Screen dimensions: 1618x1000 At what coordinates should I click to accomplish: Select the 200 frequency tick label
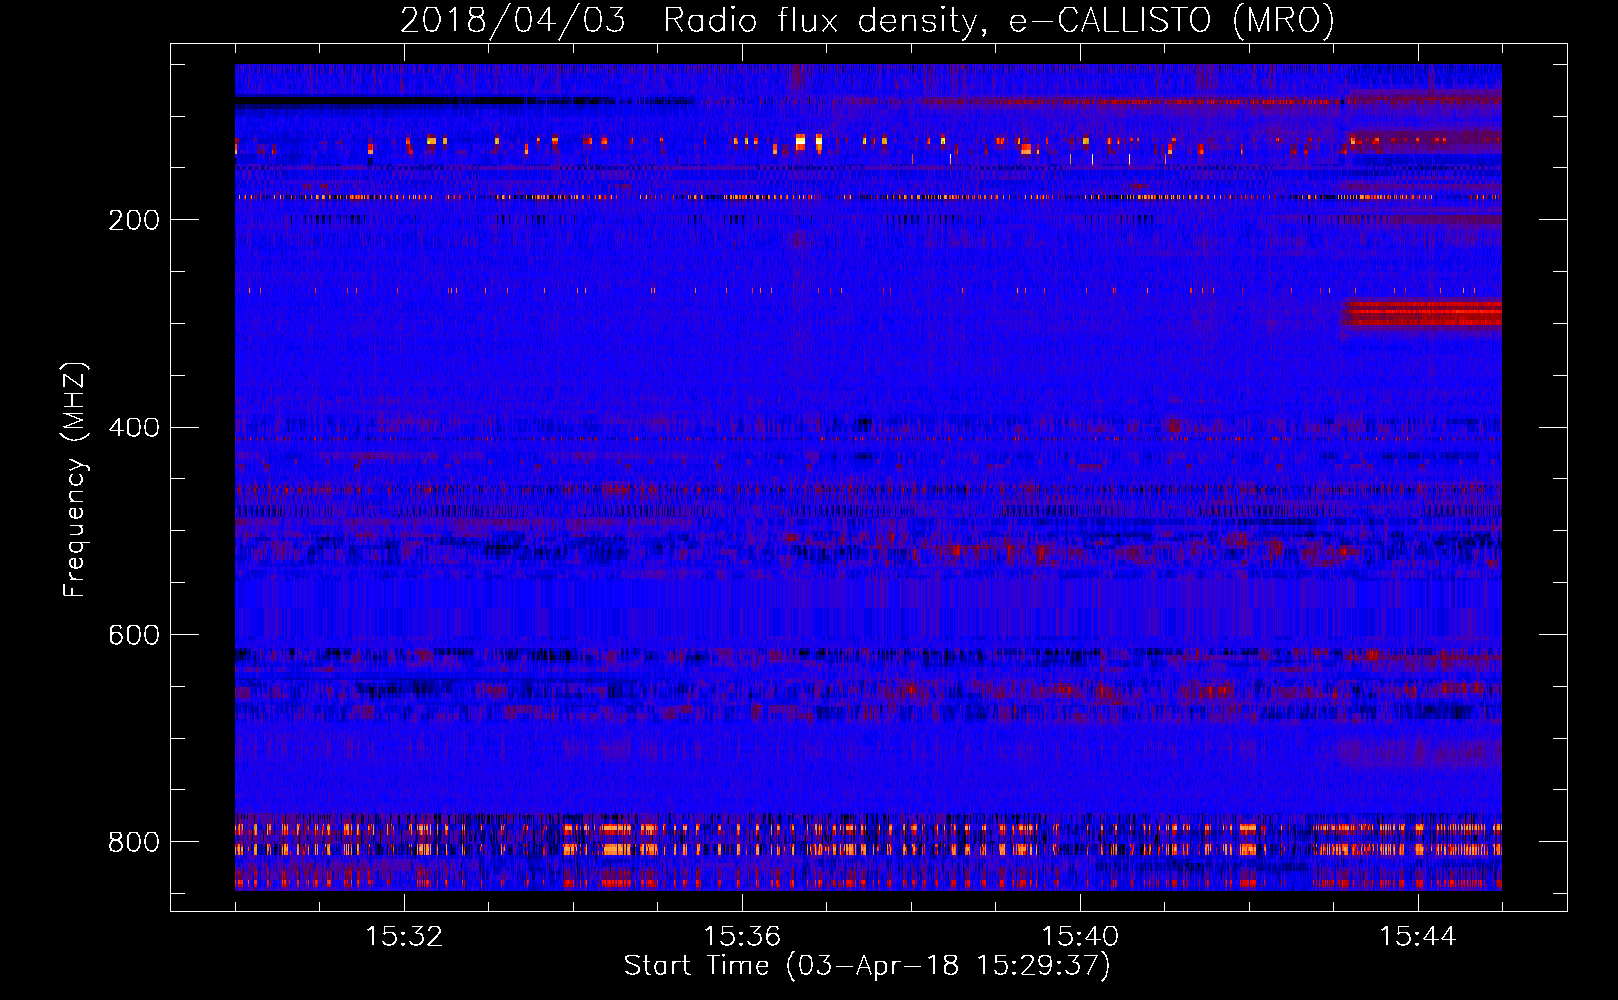(134, 220)
